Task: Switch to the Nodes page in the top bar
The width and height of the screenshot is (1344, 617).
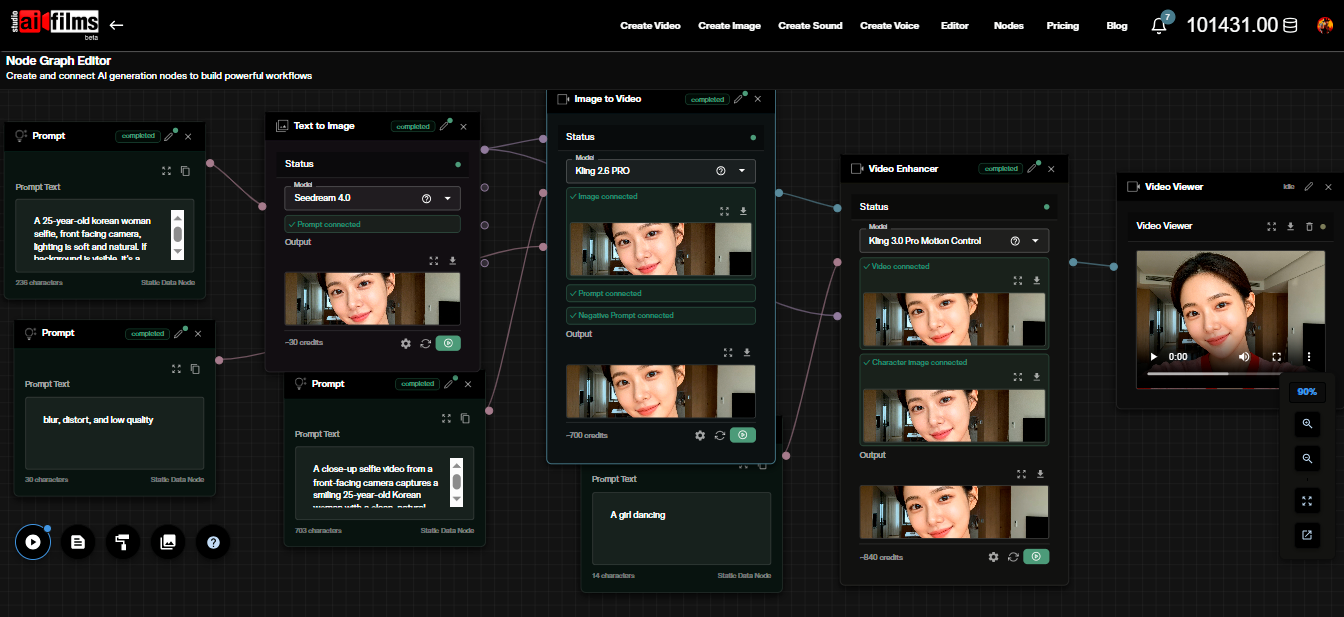Action: coord(1008,25)
